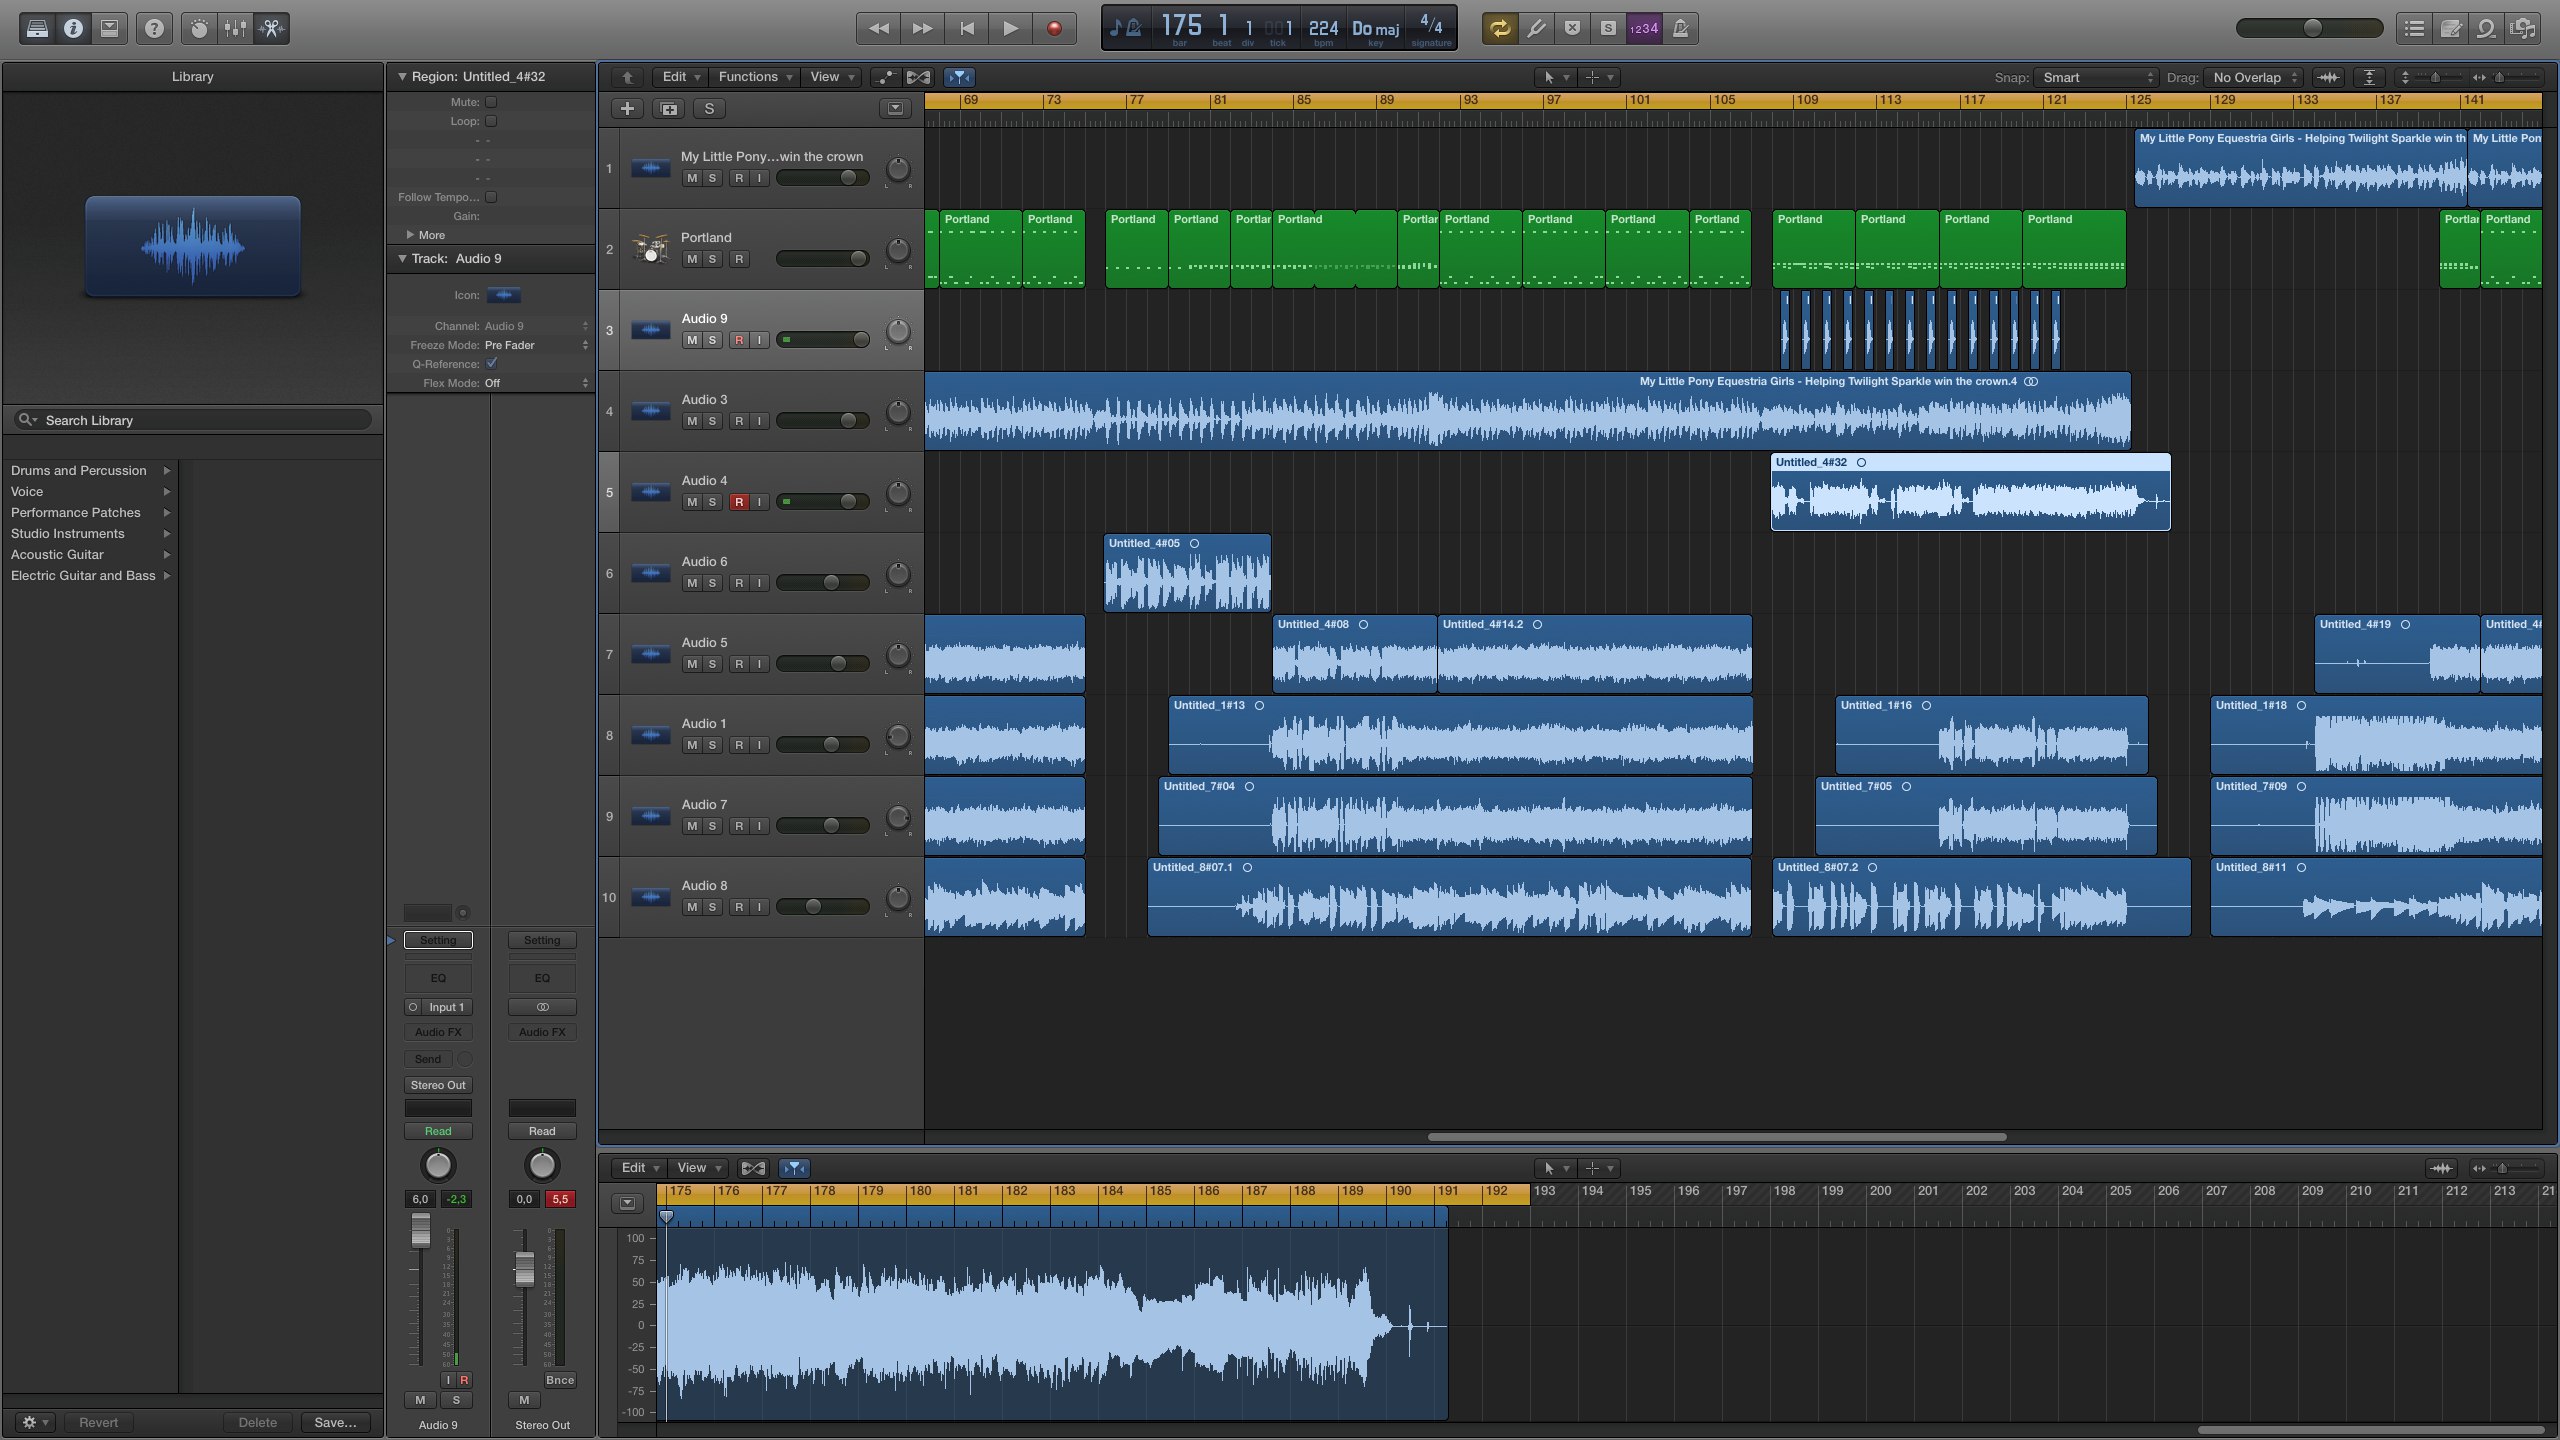Open the Snap Smart dropdown
This screenshot has height=1440, width=2560.
click(2096, 77)
